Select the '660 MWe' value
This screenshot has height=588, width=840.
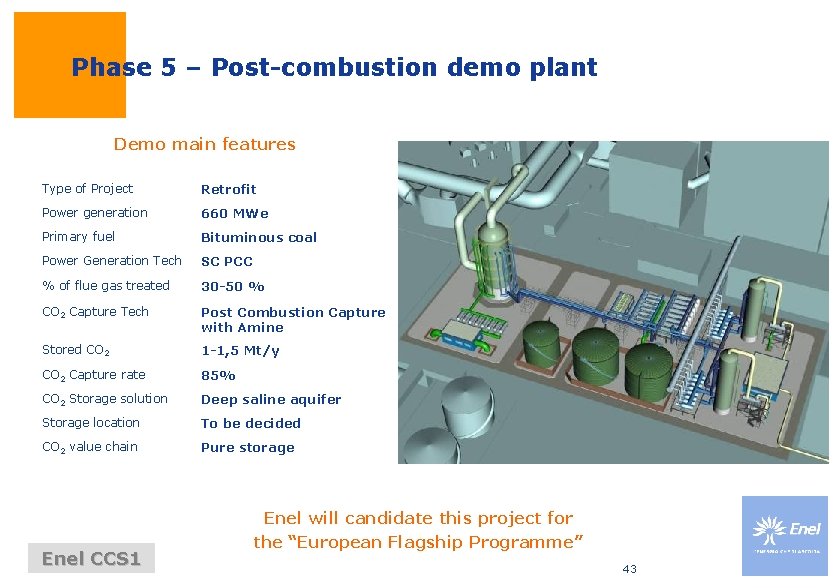[235, 214]
